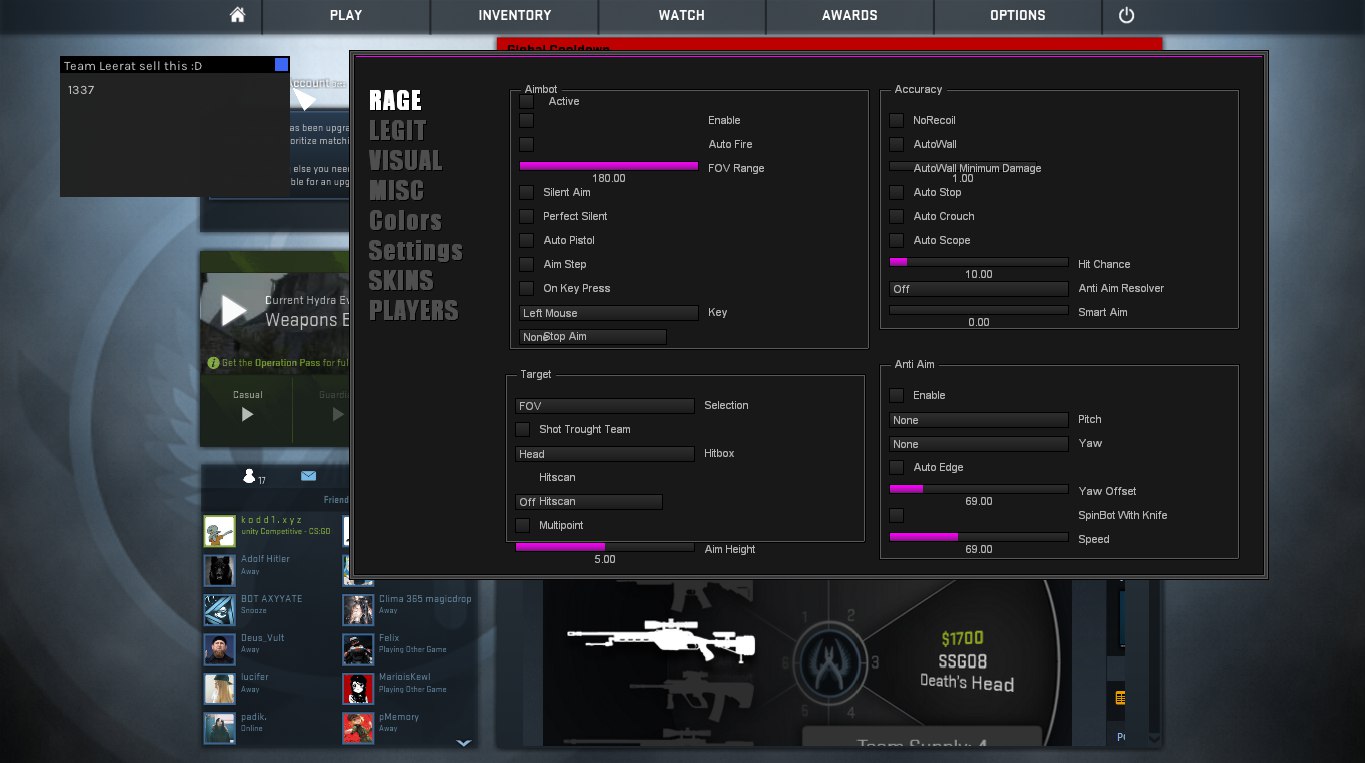
Task: Open Clima 365 magicdrop avatar
Action: click(358, 609)
